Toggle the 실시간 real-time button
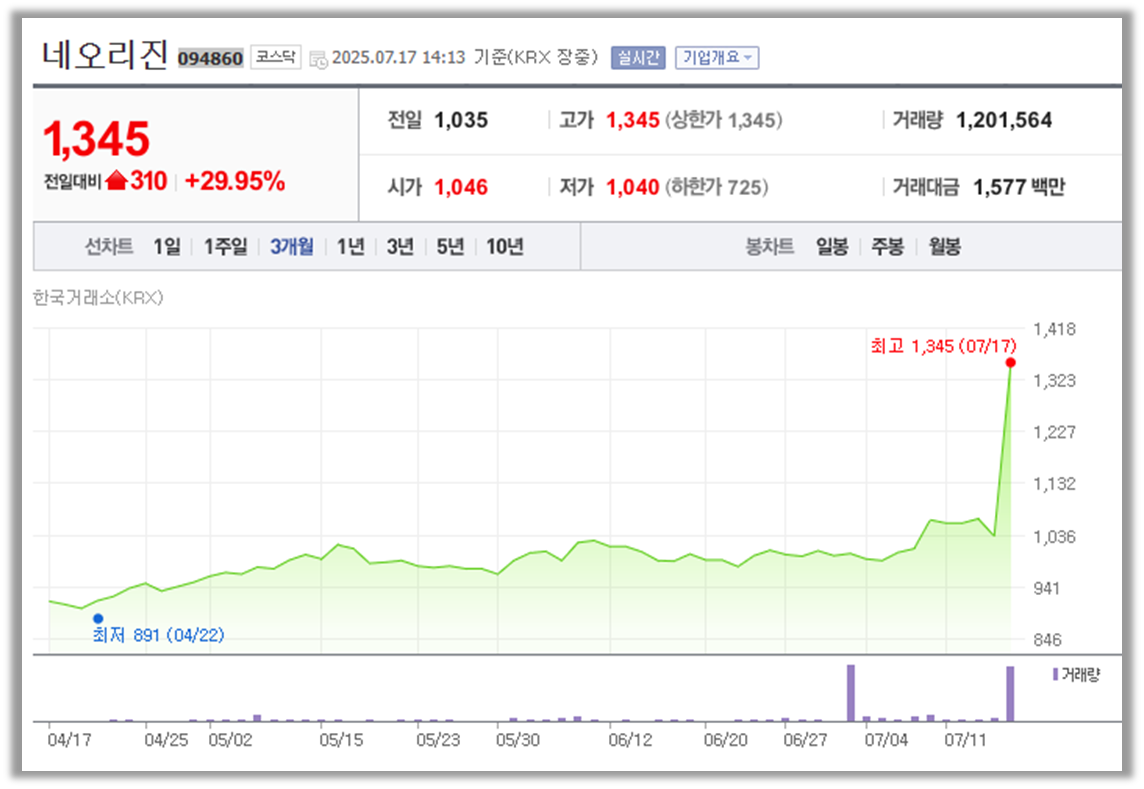 pyautogui.click(x=638, y=57)
